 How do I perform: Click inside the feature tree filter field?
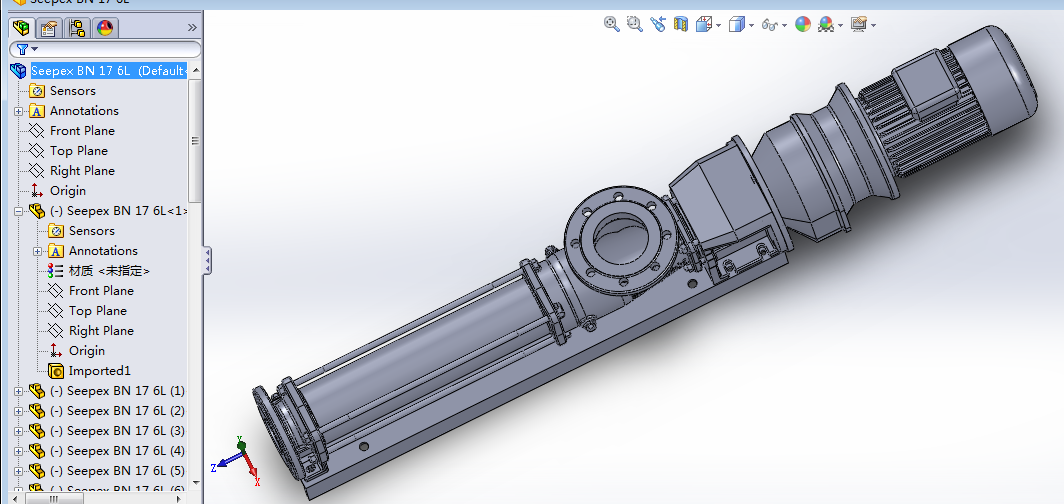105,49
